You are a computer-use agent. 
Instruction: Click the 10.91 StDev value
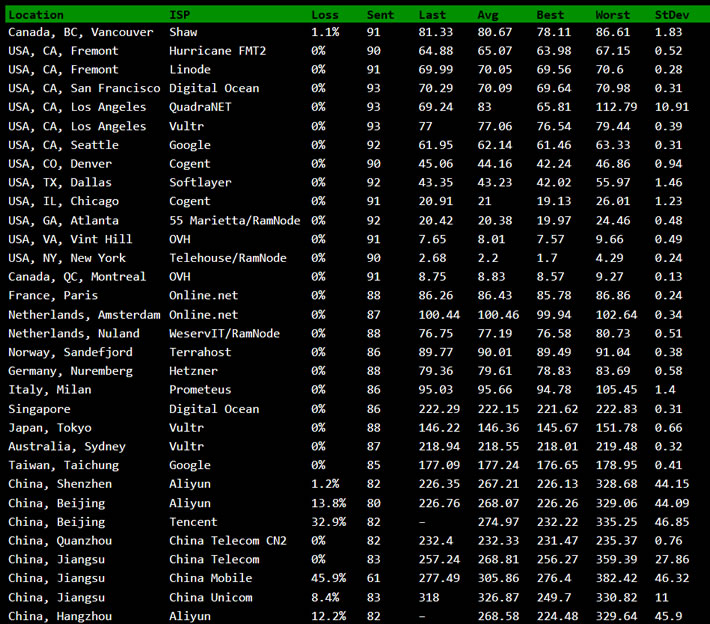pos(672,107)
